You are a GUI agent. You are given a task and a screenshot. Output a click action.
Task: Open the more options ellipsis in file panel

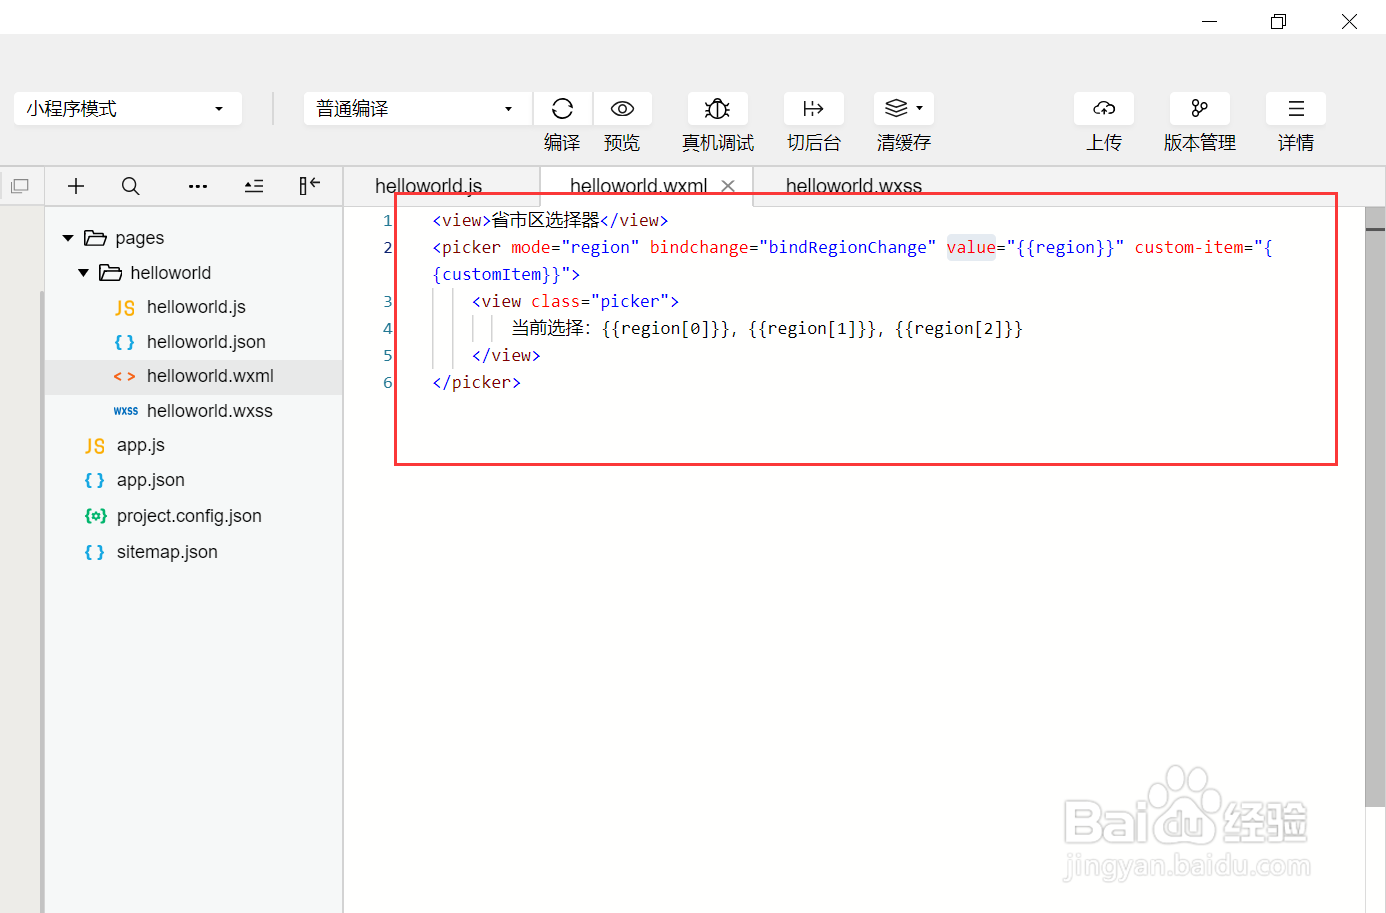coord(198,186)
